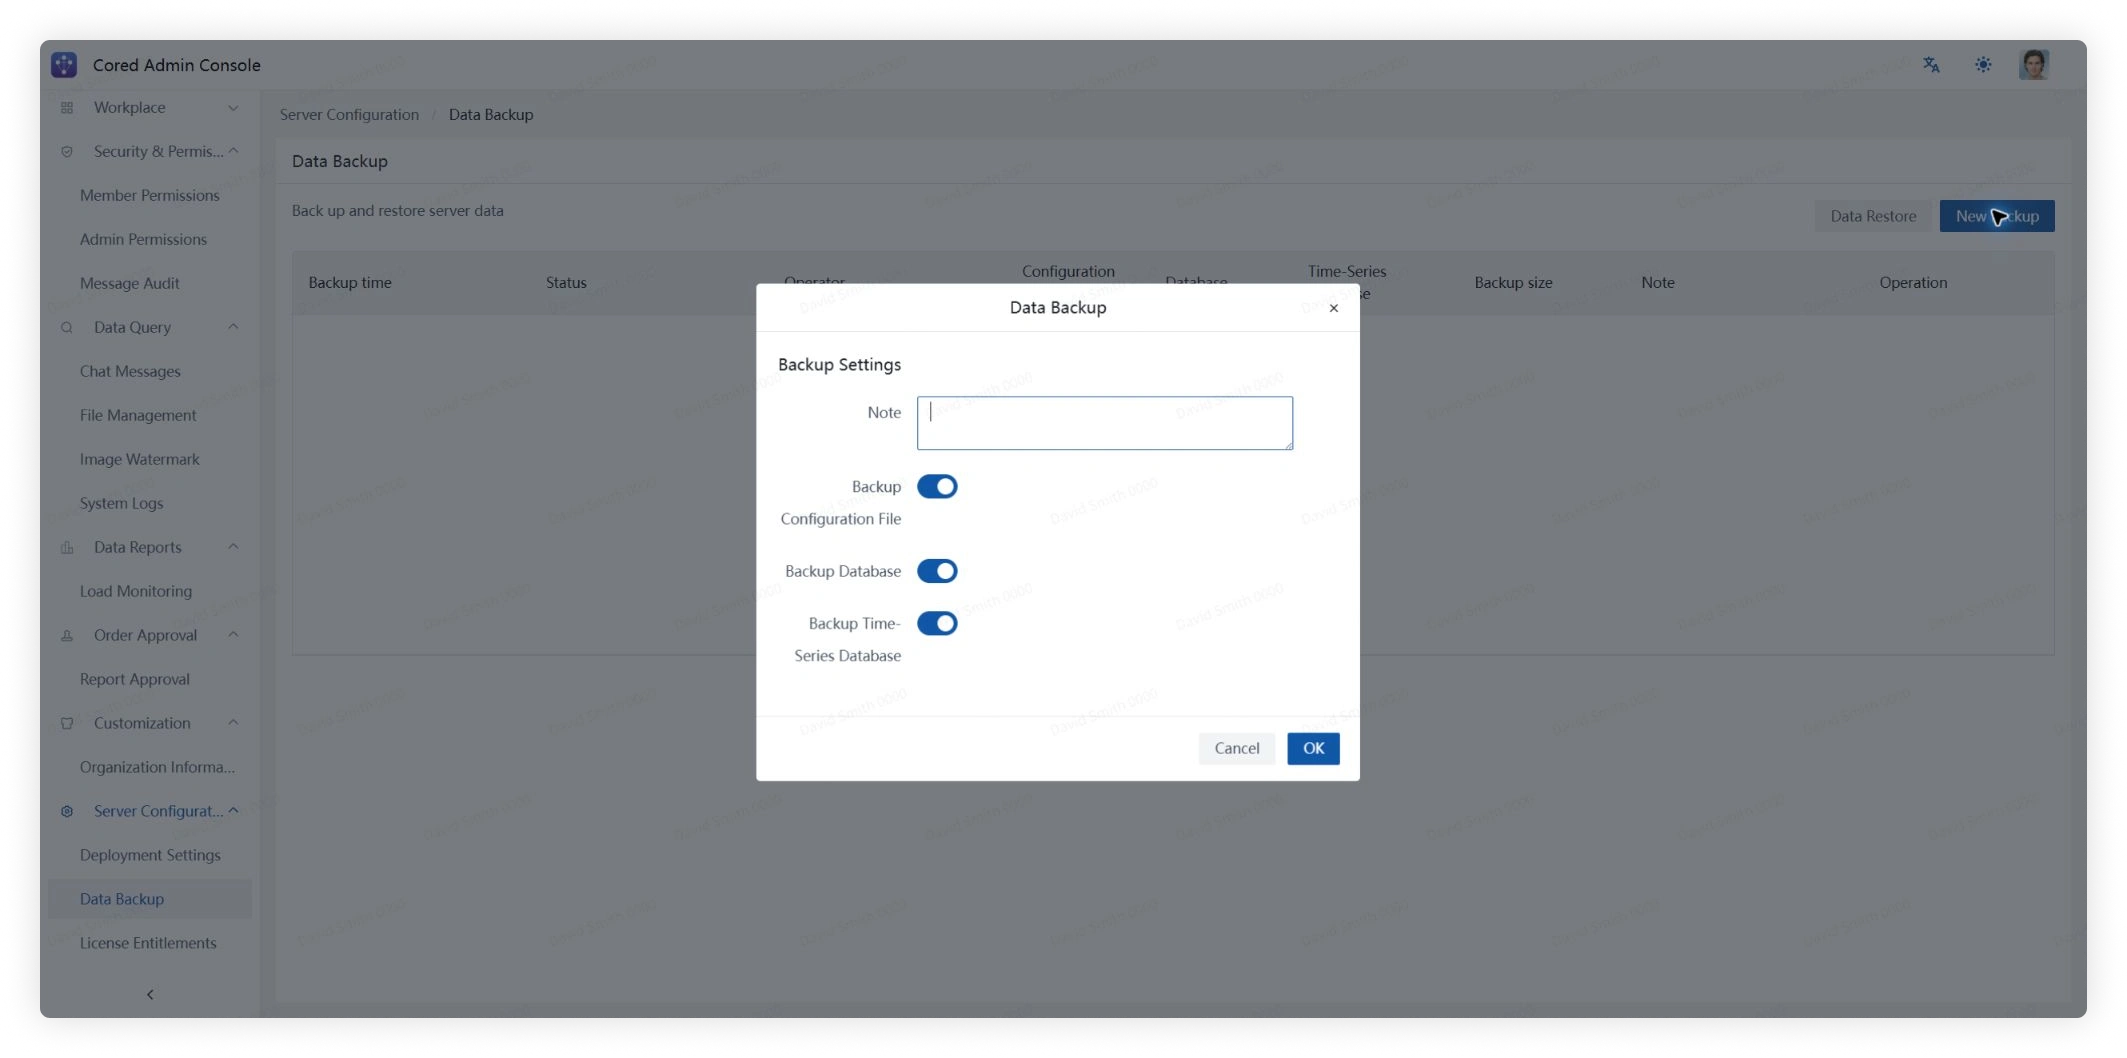Collapse the Customization section chevron
2127x1058 pixels.
233,724
